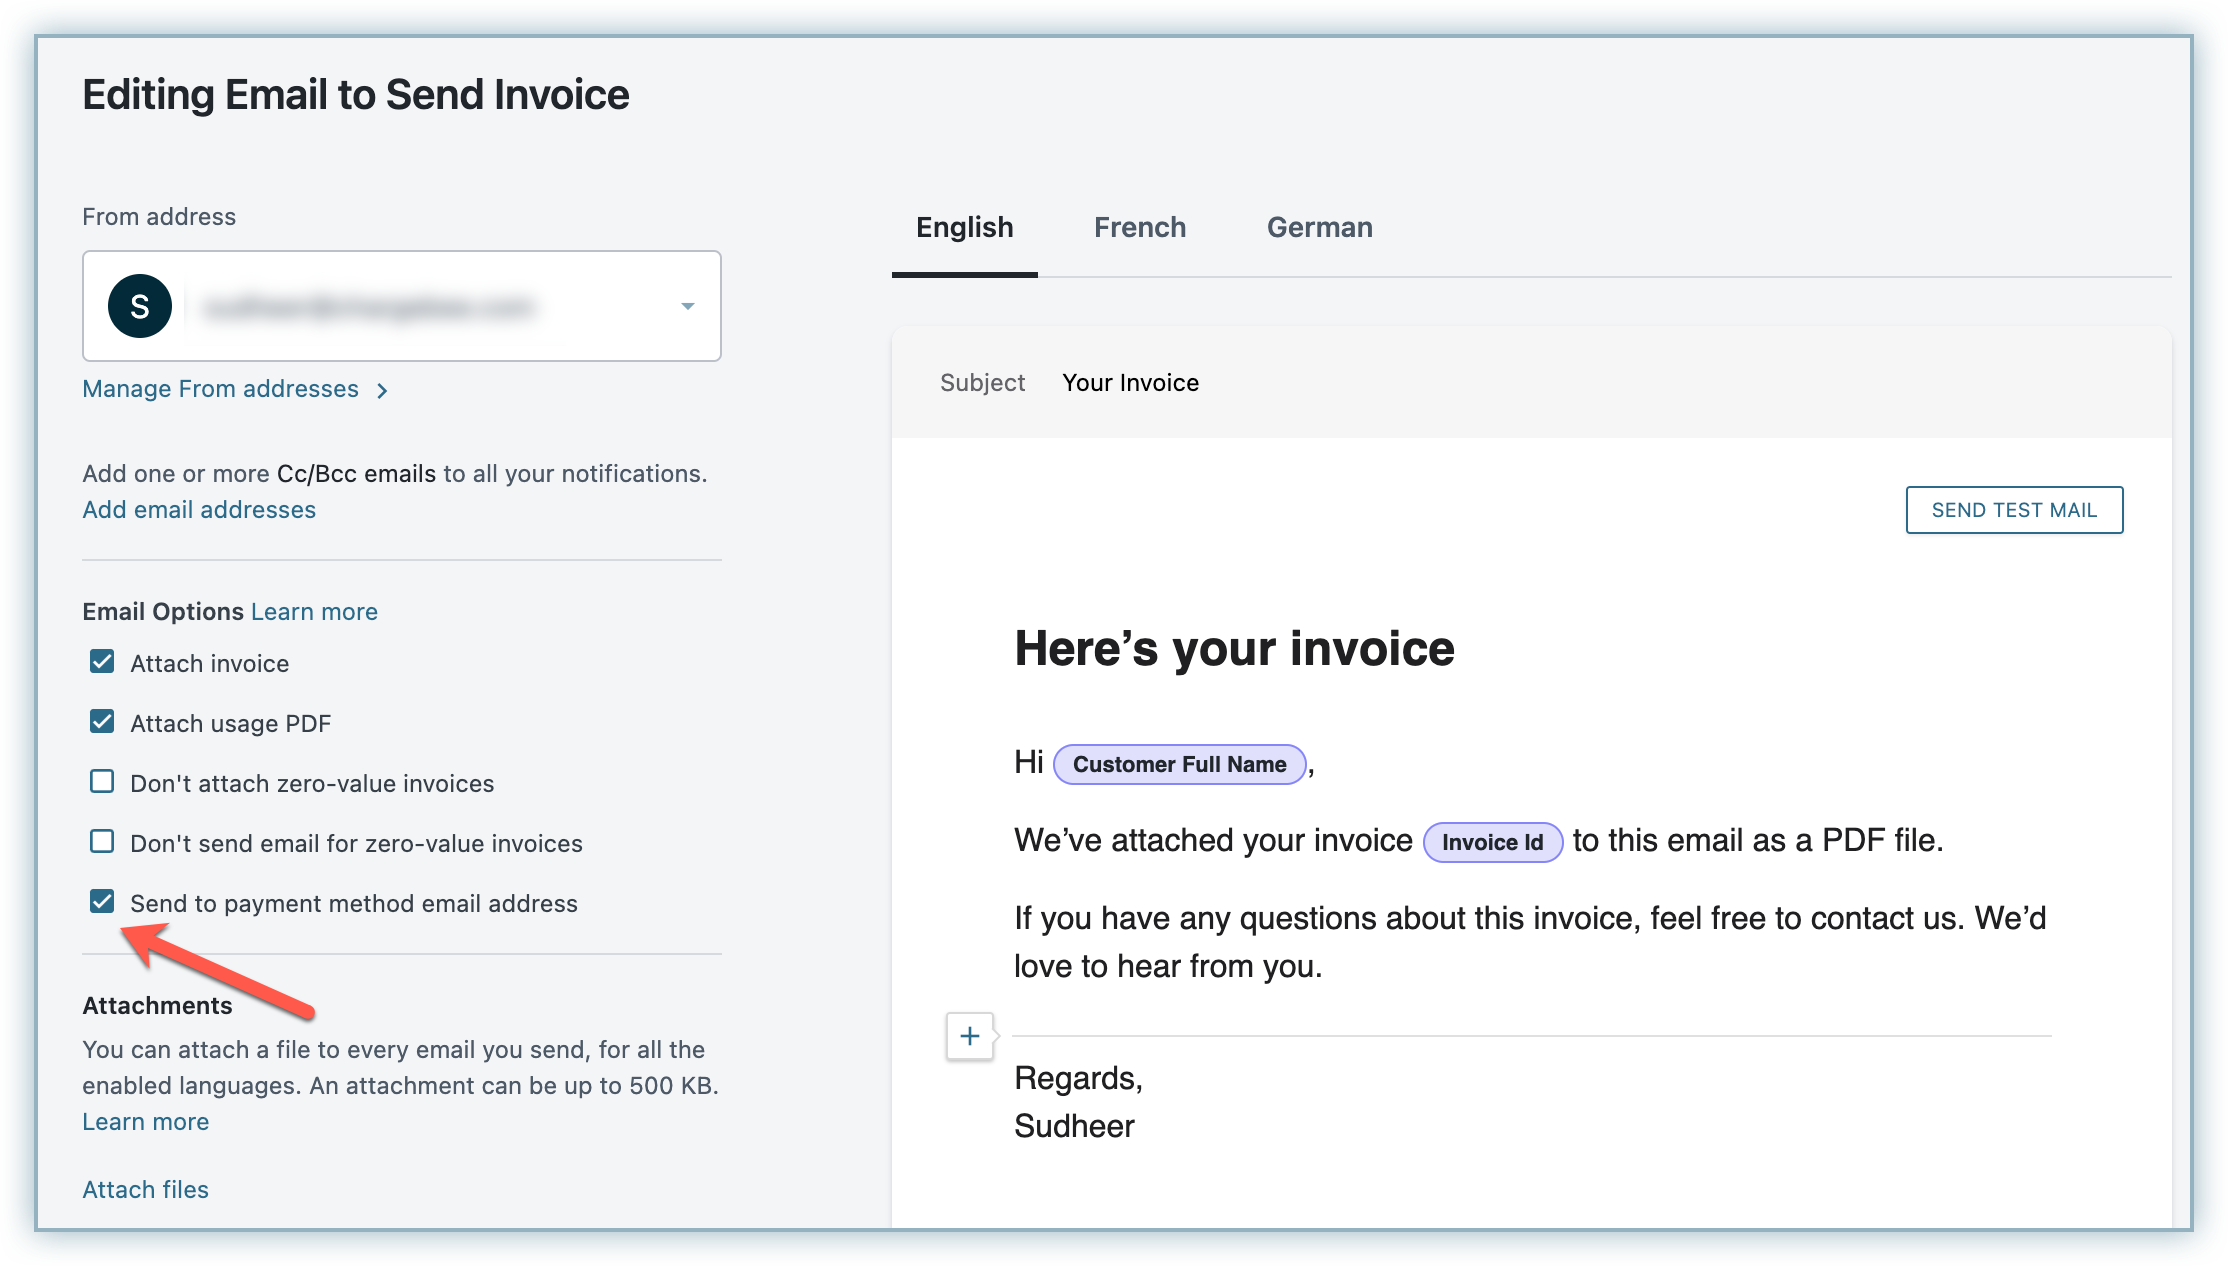Click the sender avatar letter S
The height and width of the screenshot is (1266, 2228).
pyautogui.click(x=140, y=306)
